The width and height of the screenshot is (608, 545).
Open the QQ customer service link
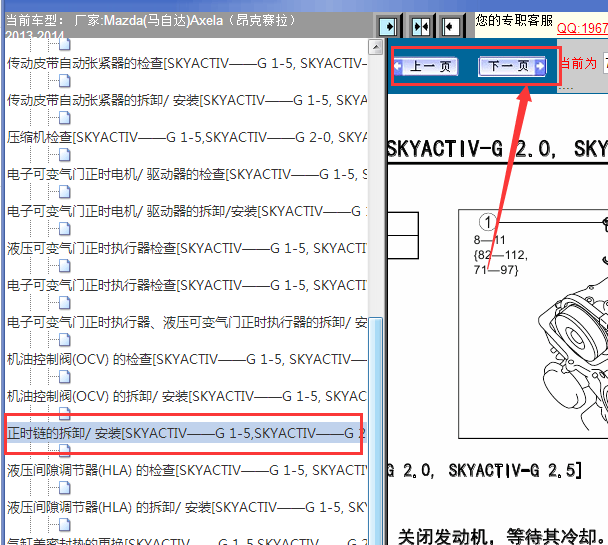(x=582, y=28)
